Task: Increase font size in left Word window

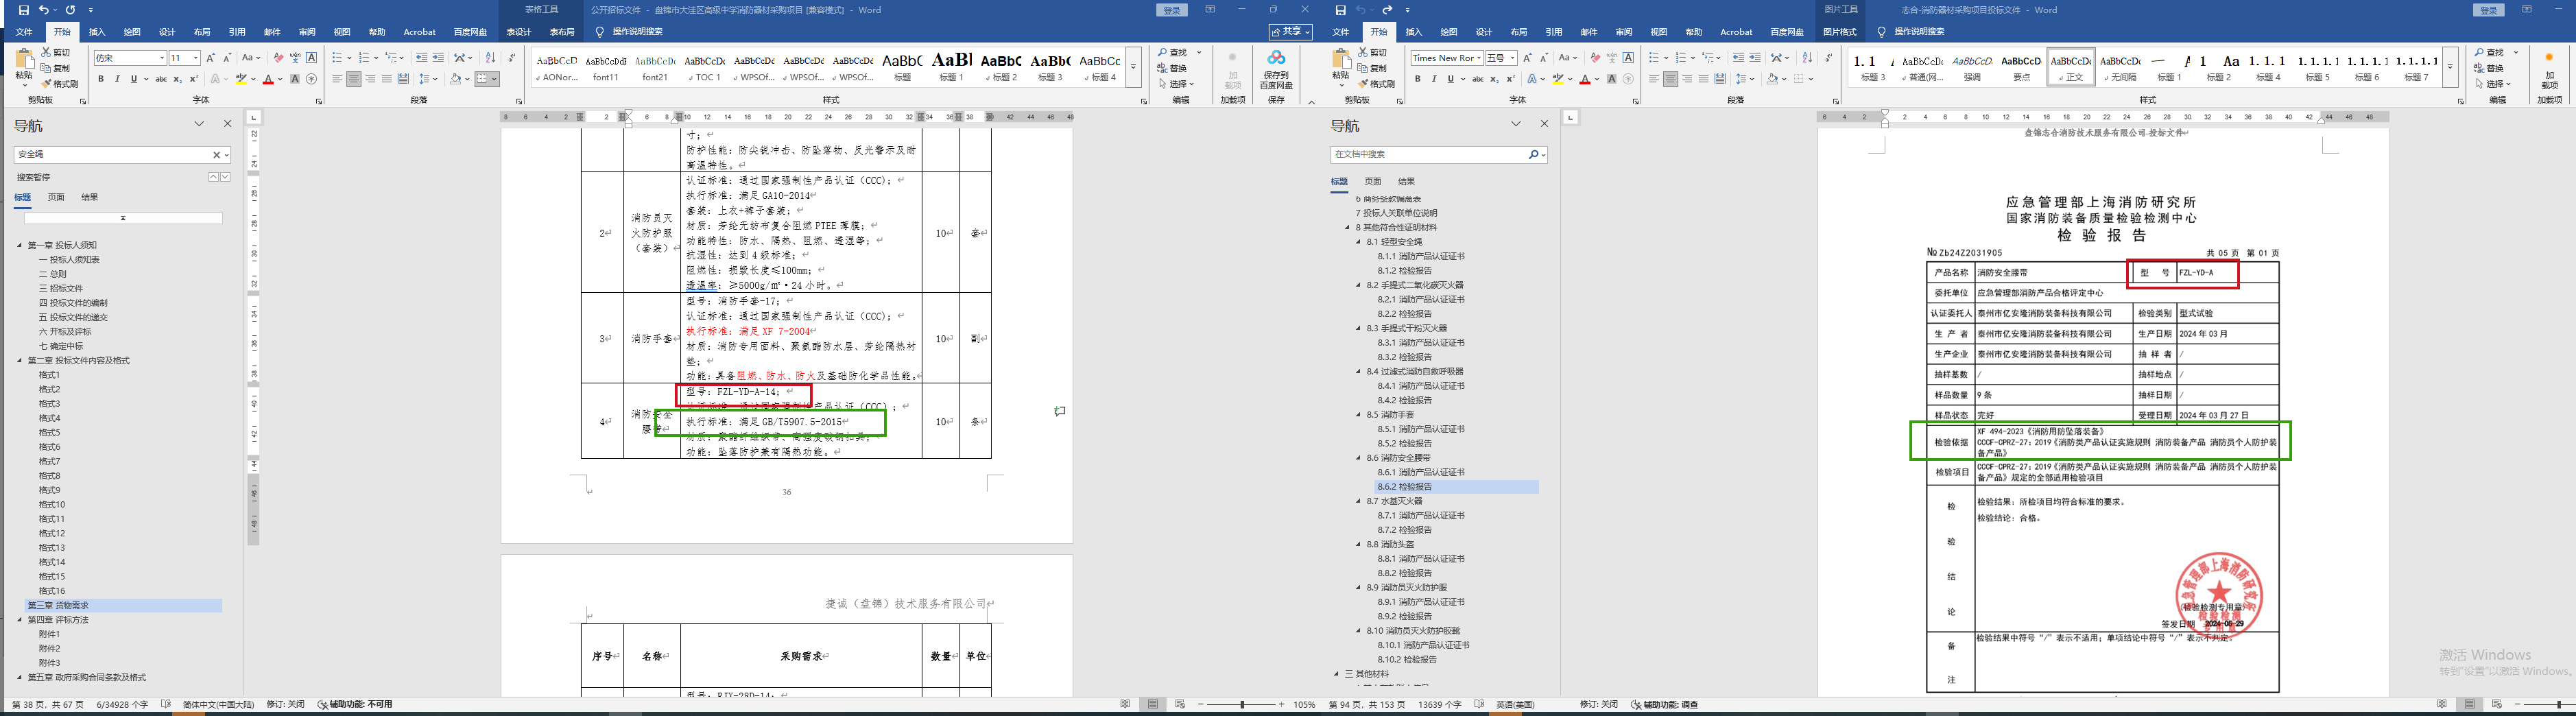Action: pyautogui.click(x=211, y=58)
